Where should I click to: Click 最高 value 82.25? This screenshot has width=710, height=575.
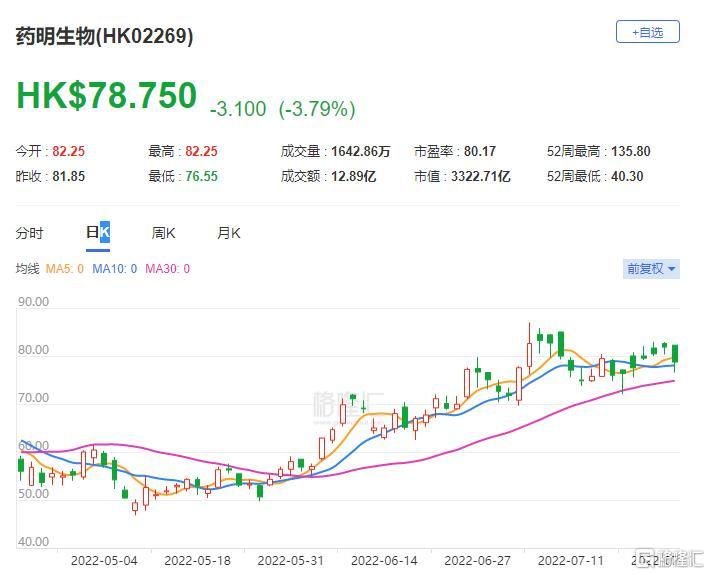pos(201,151)
